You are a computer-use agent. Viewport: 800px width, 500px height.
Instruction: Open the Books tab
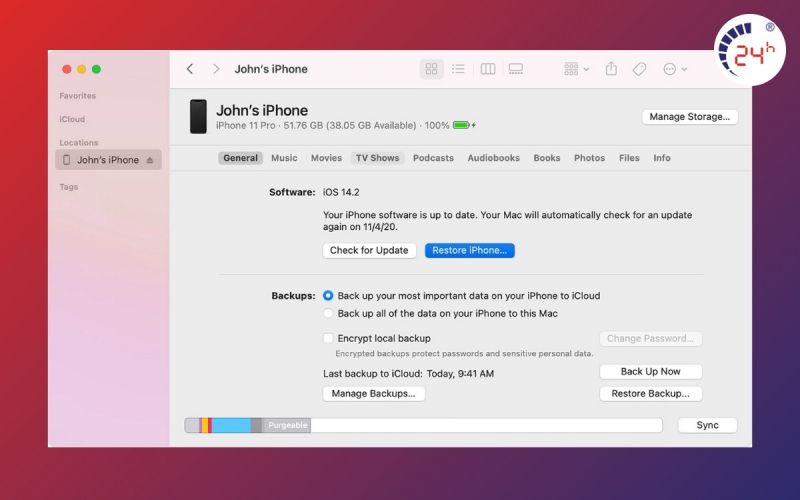547,158
